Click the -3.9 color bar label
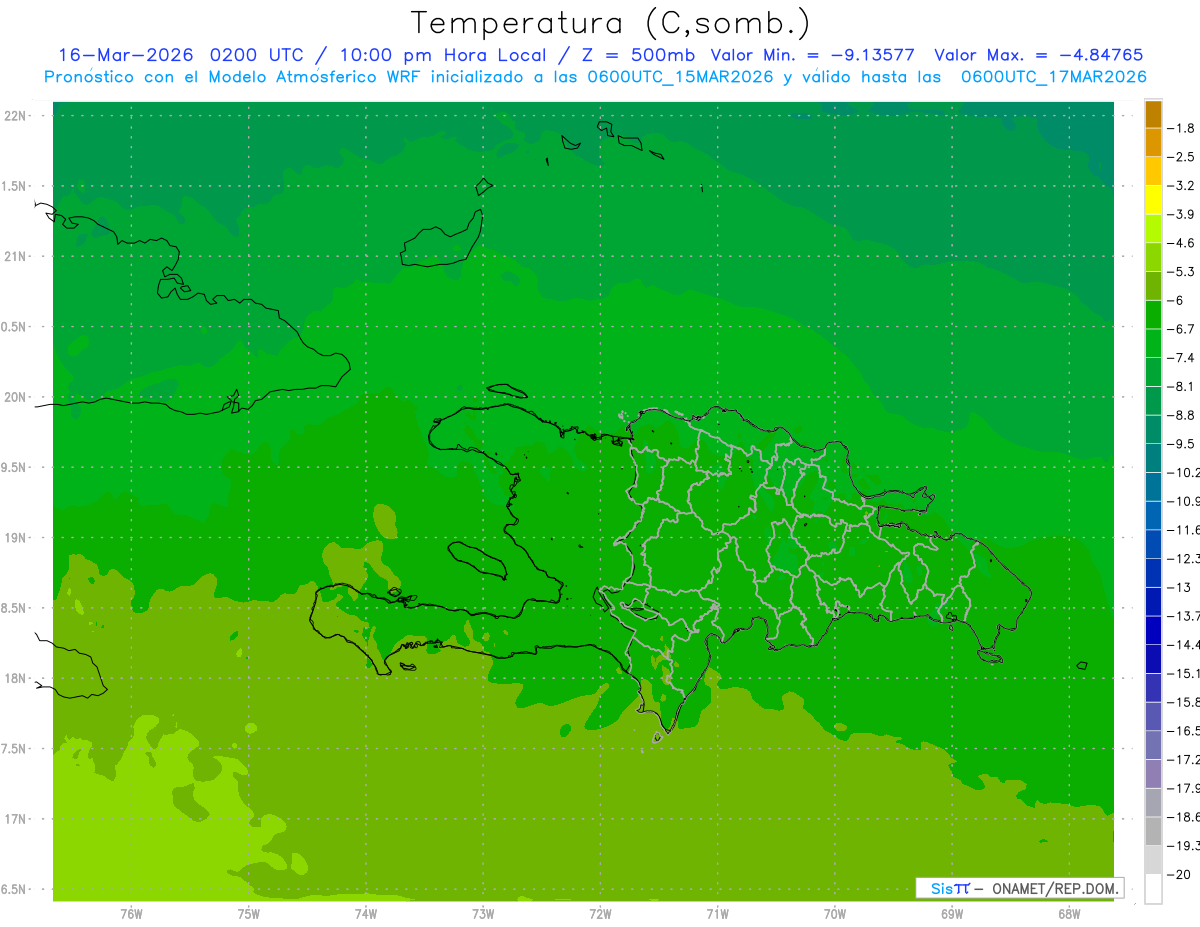1200x927 pixels. (x=1182, y=214)
